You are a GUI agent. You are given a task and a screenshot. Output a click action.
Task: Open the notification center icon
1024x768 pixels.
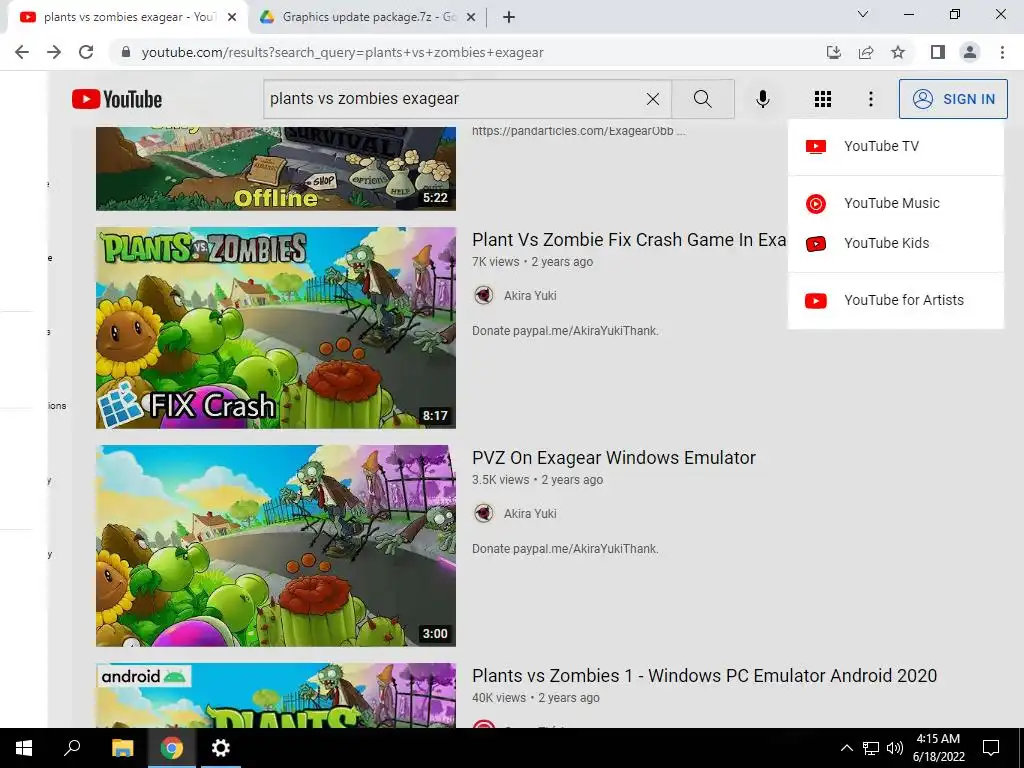991,748
